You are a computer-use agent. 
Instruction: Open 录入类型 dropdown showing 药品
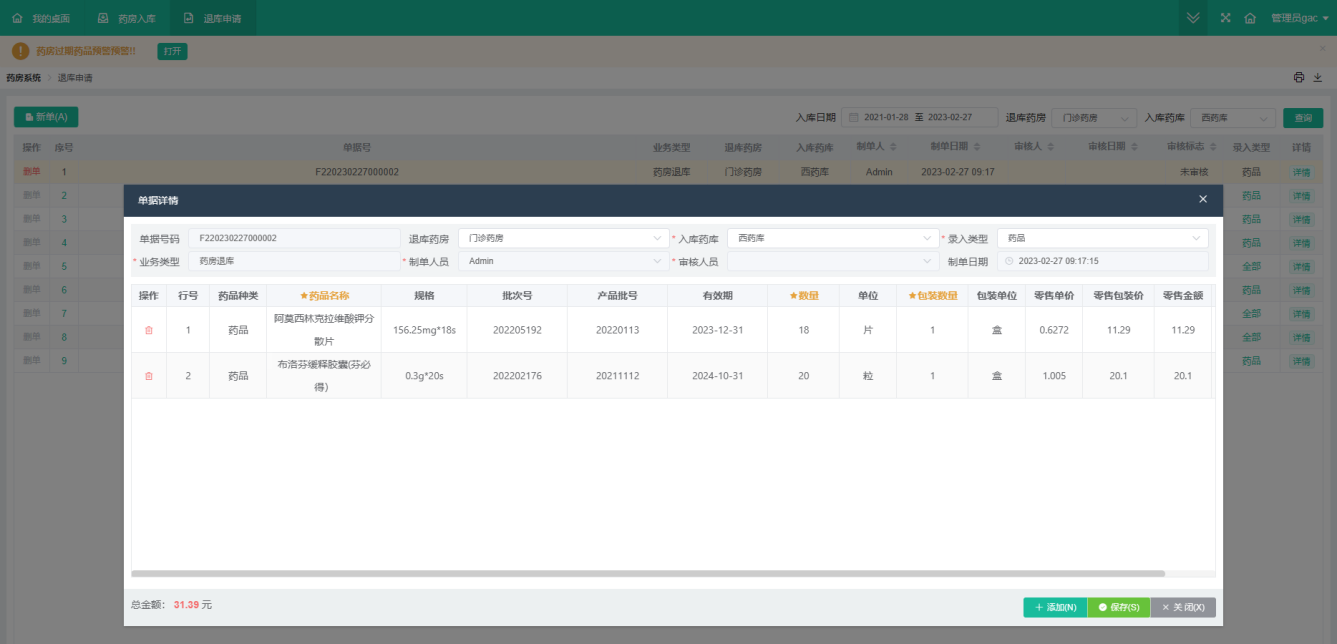click(1102, 238)
